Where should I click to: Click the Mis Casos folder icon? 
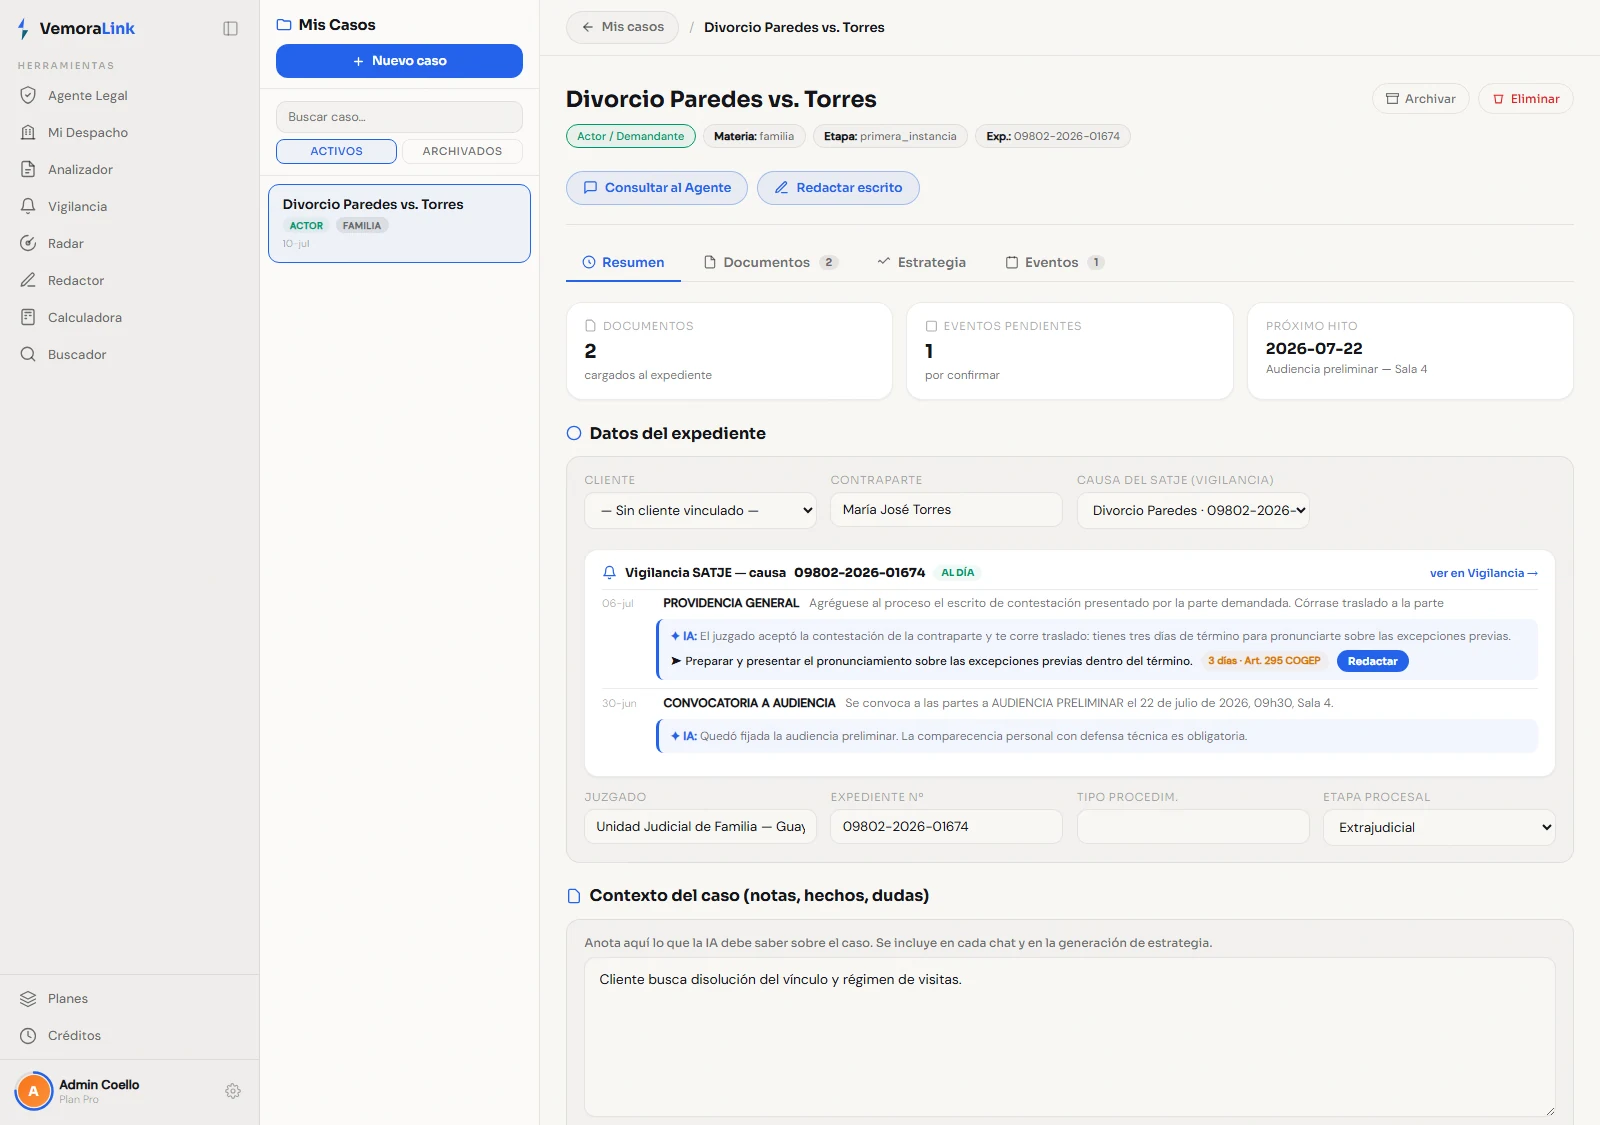coord(284,25)
